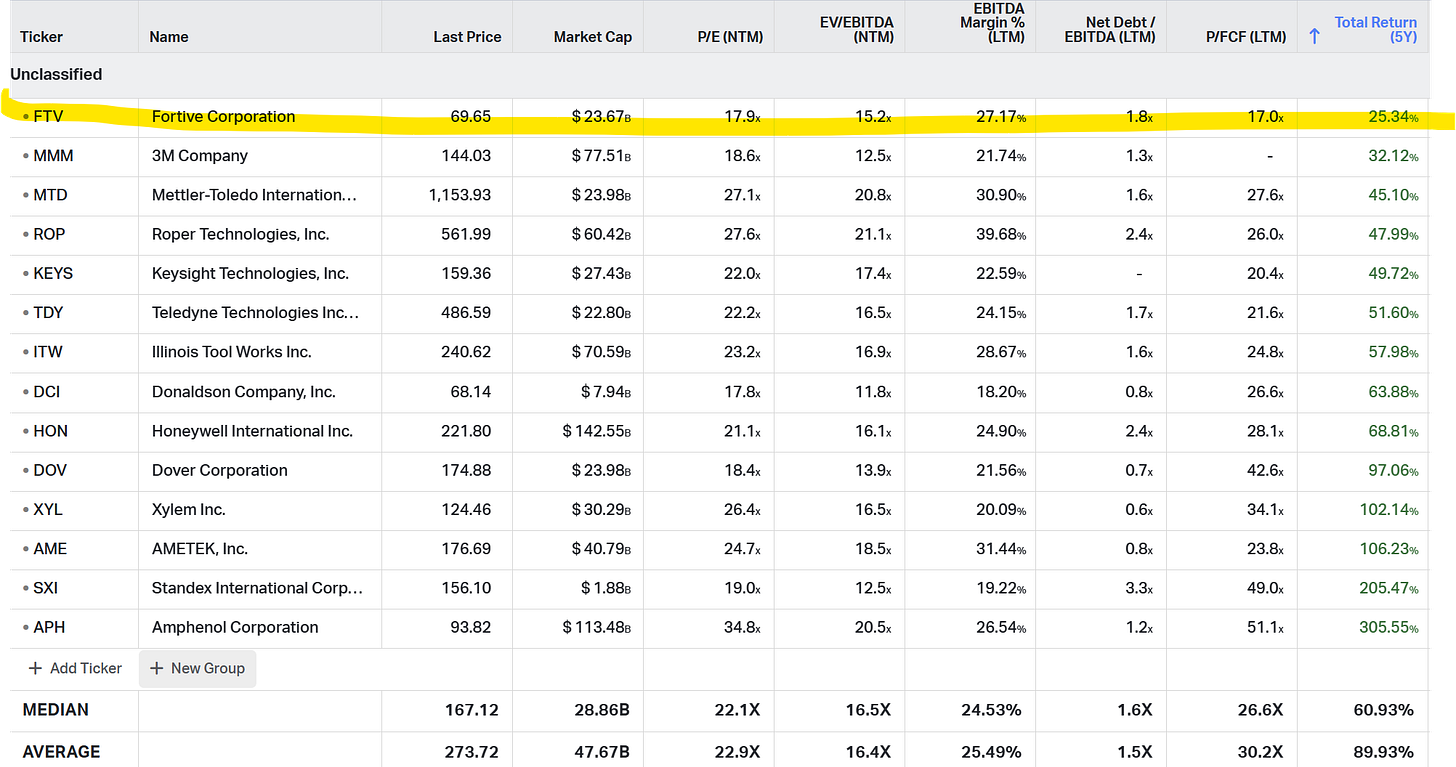Viewport: 1456px width, 767px height.
Task: Click the Teledyne Technologies name
Action: (x=255, y=313)
